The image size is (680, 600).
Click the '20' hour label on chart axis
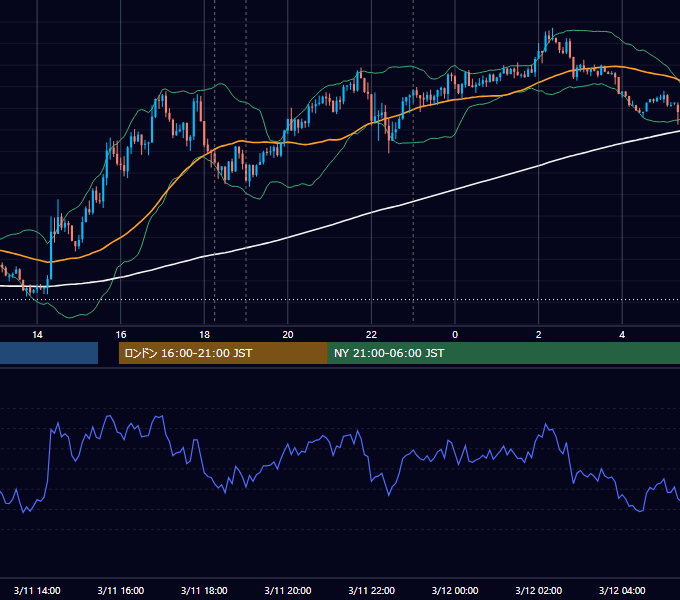(288, 335)
